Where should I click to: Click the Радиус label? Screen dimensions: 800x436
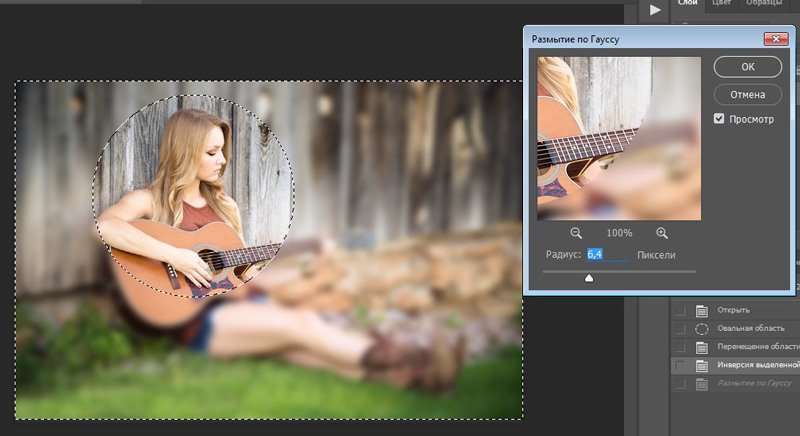563,254
